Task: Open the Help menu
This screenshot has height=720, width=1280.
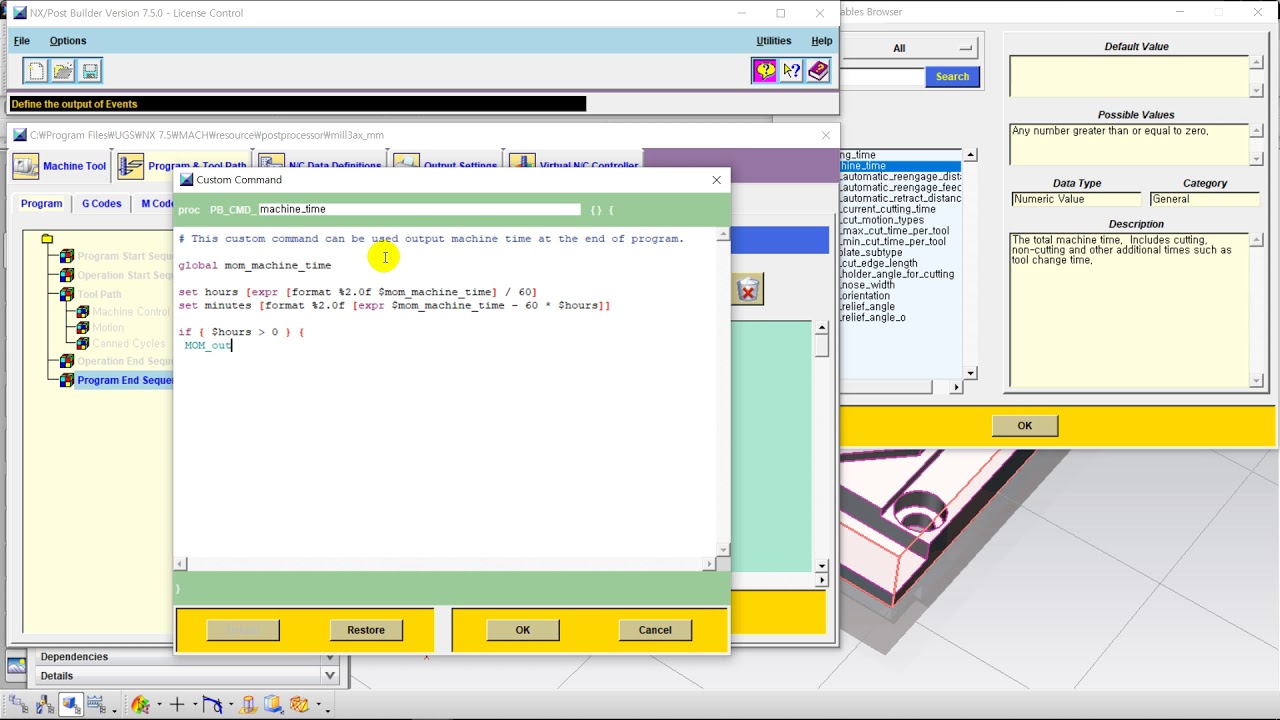Action: coord(822,41)
